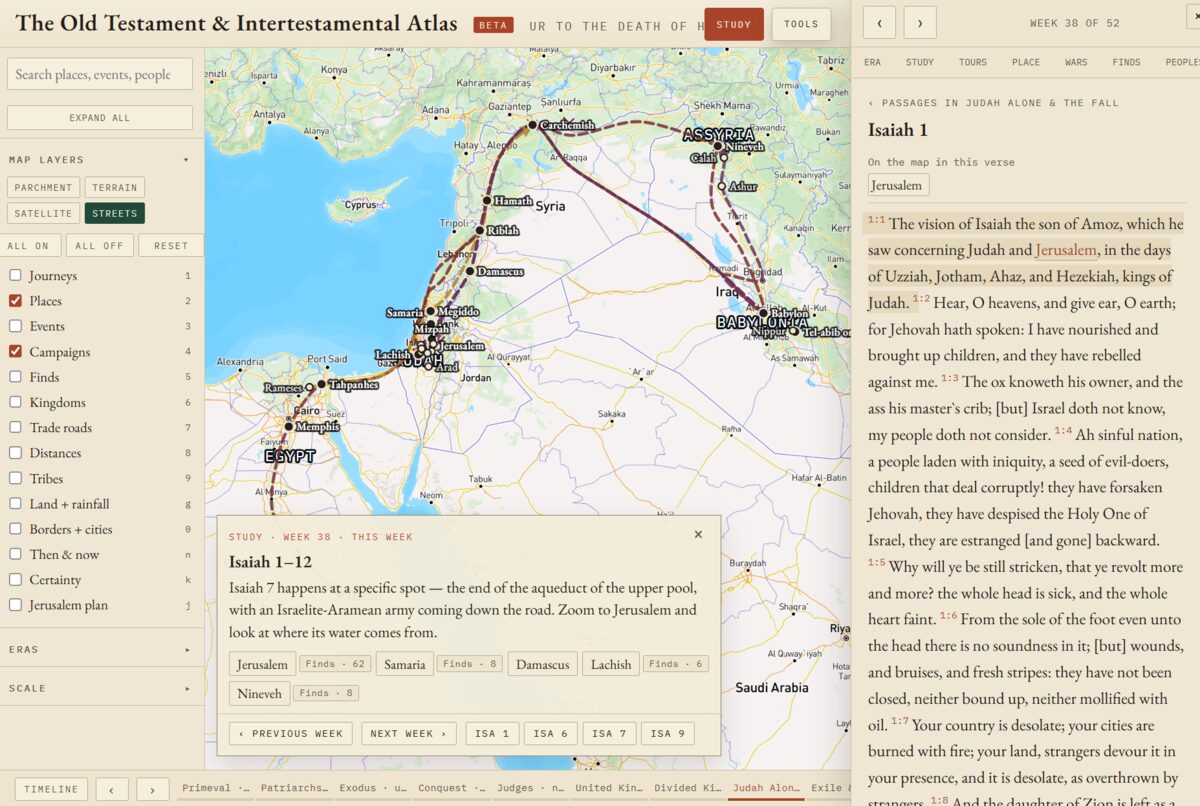Image resolution: width=1200 pixels, height=806 pixels.
Task: Click the Damascus map marker
Action: pyautogui.click(x=469, y=271)
